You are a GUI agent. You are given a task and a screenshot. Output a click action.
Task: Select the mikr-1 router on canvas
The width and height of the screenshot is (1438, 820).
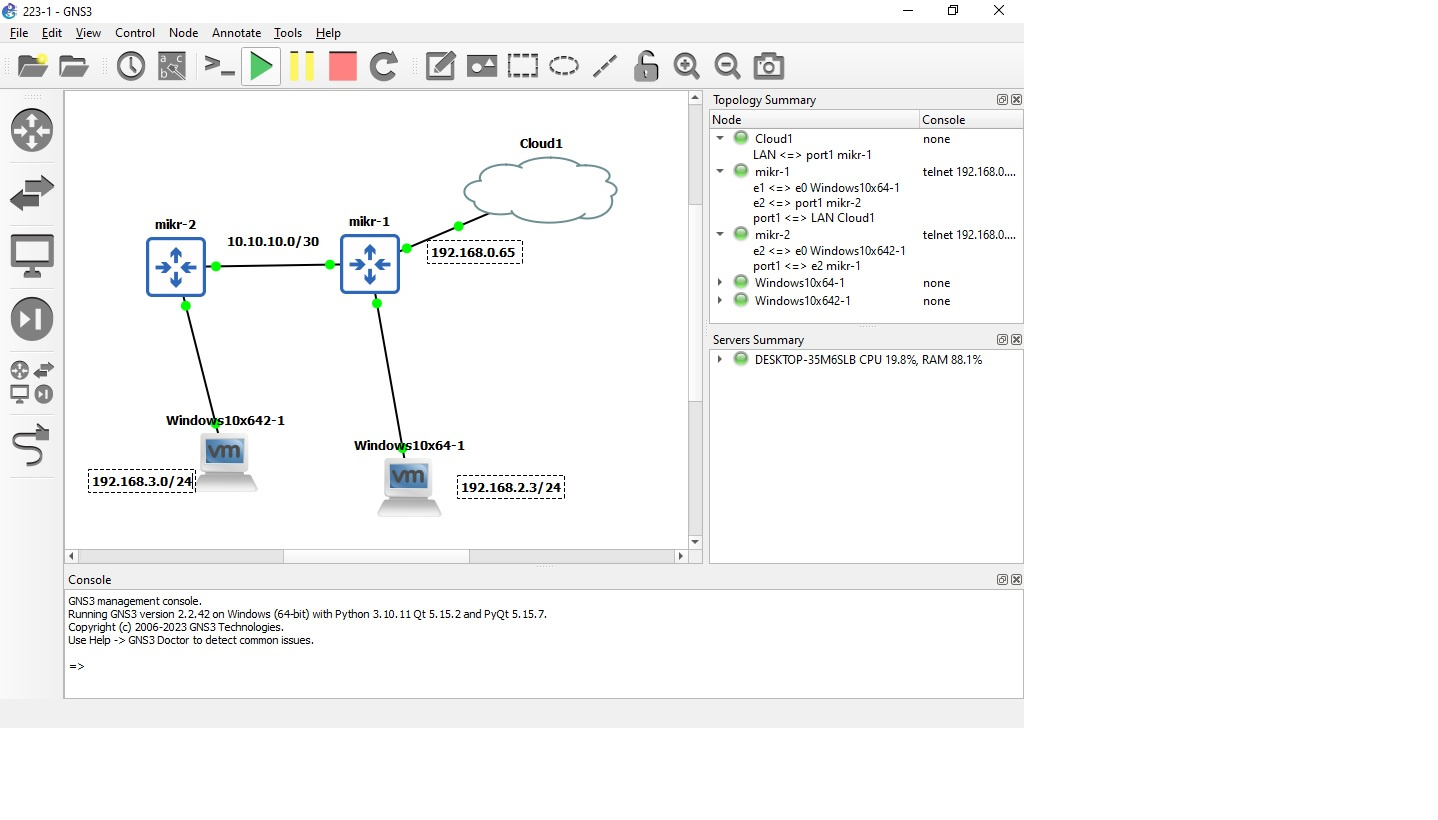click(x=370, y=264)
